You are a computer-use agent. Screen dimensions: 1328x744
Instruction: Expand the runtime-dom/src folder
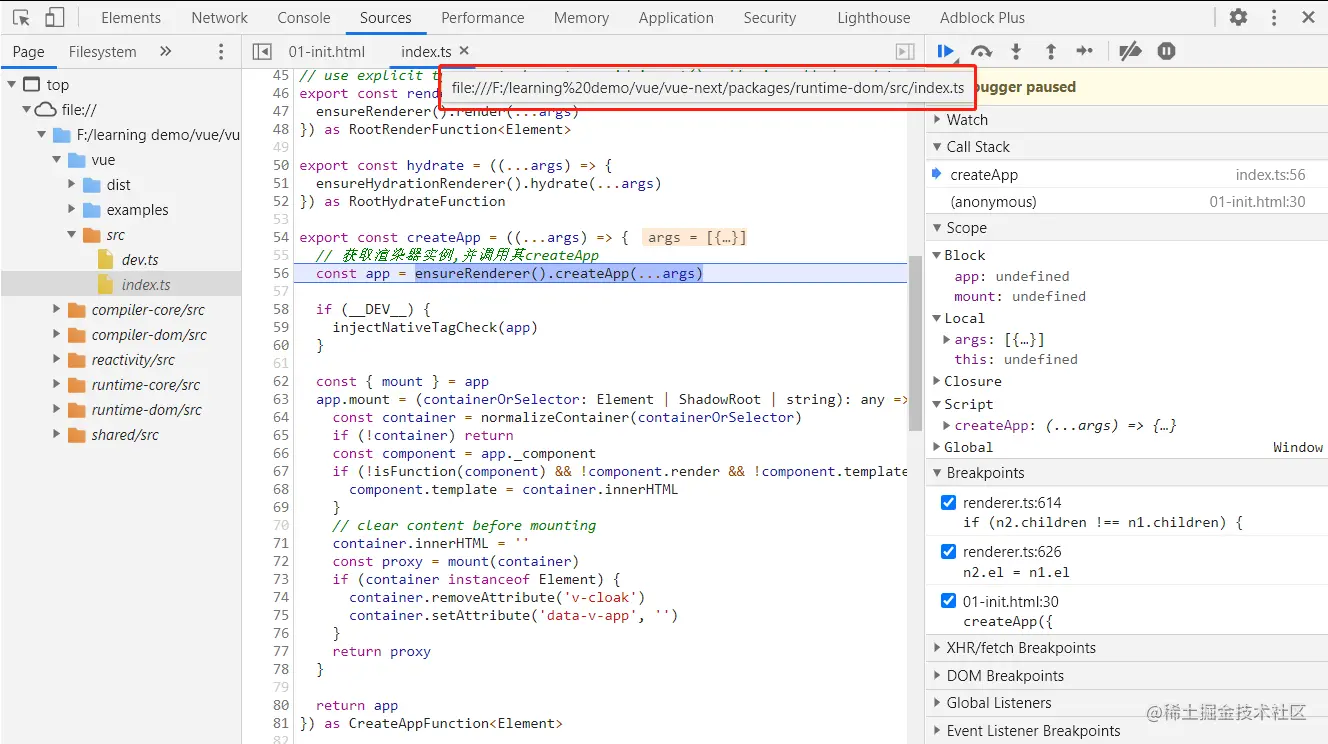click(x=57, y=410)
